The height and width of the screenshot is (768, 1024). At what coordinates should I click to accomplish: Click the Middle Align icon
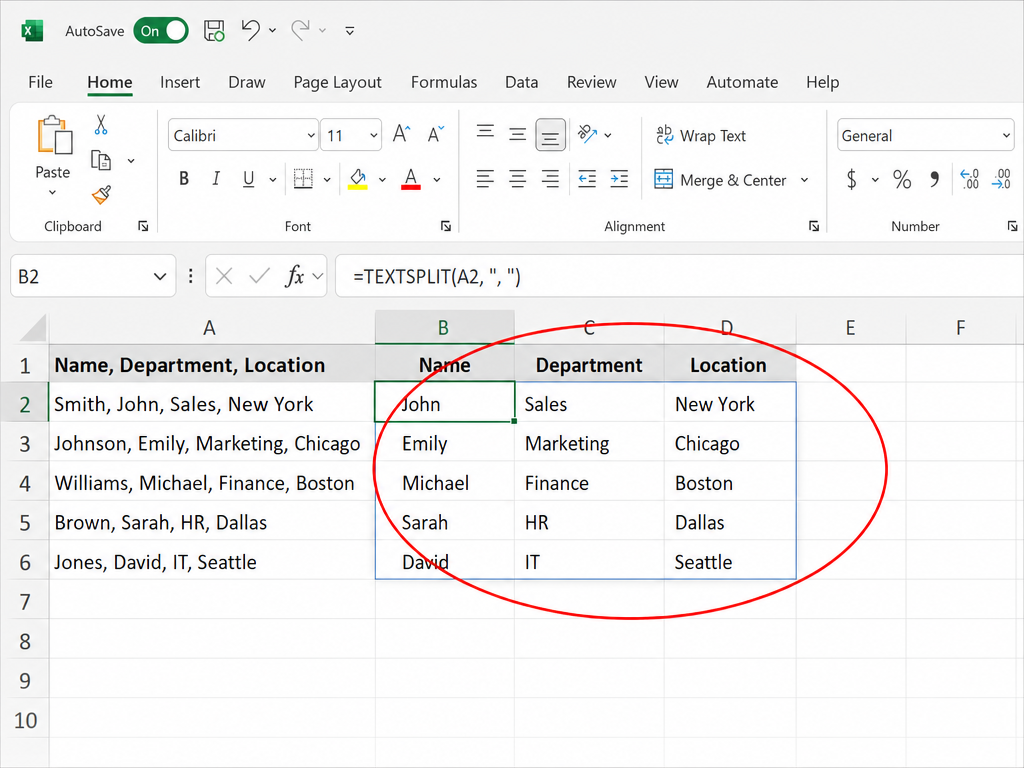pyautogui.click(x=517, y=134)
